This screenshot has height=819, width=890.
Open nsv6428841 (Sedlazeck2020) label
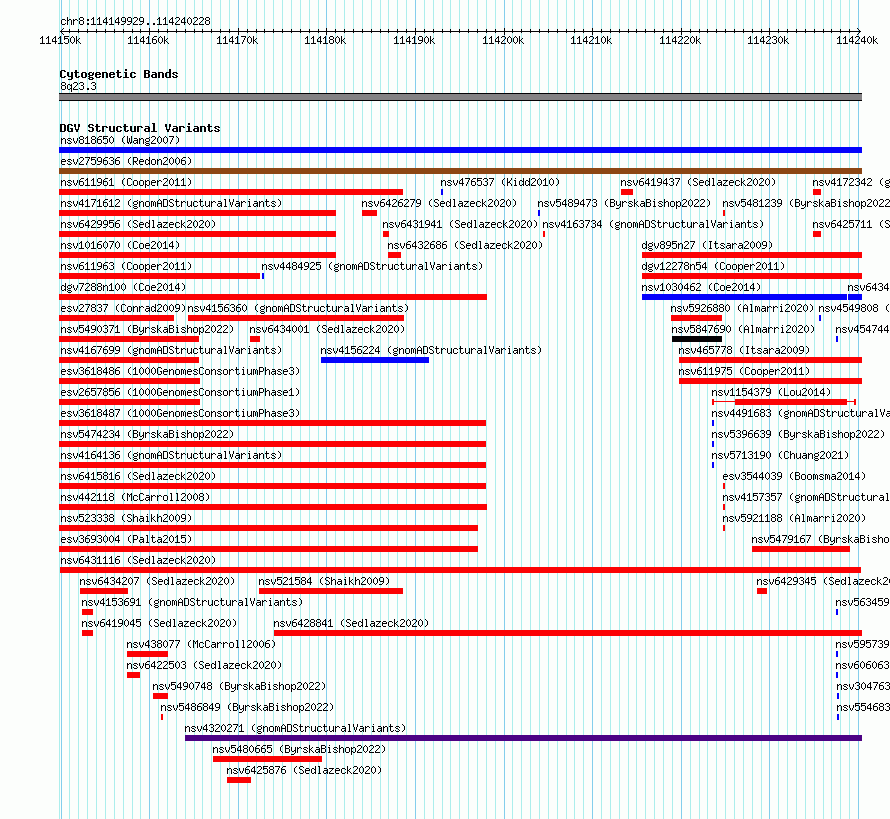[351, 623]
